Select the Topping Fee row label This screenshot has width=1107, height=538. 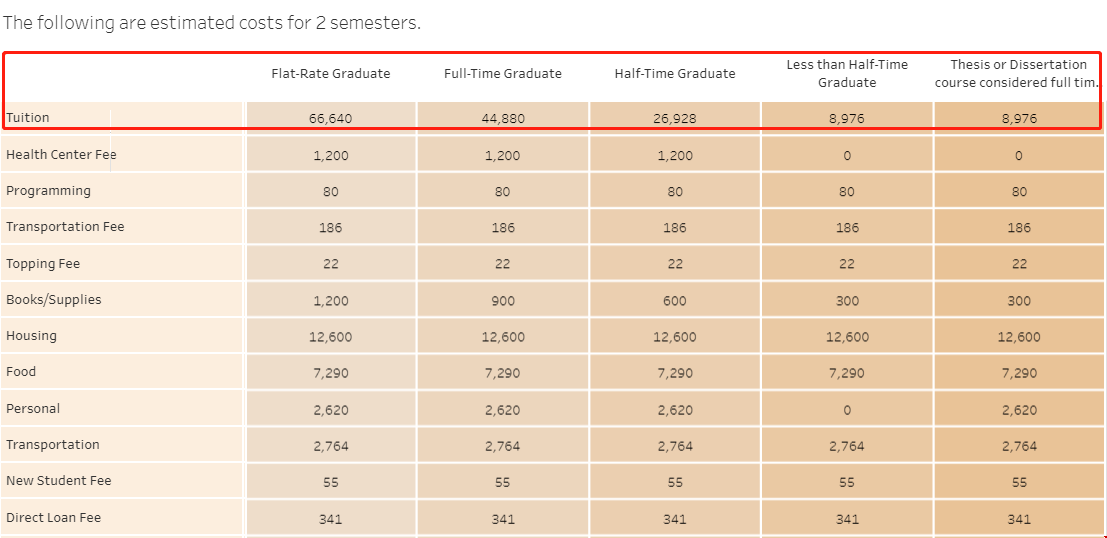(x=43, y=264)
